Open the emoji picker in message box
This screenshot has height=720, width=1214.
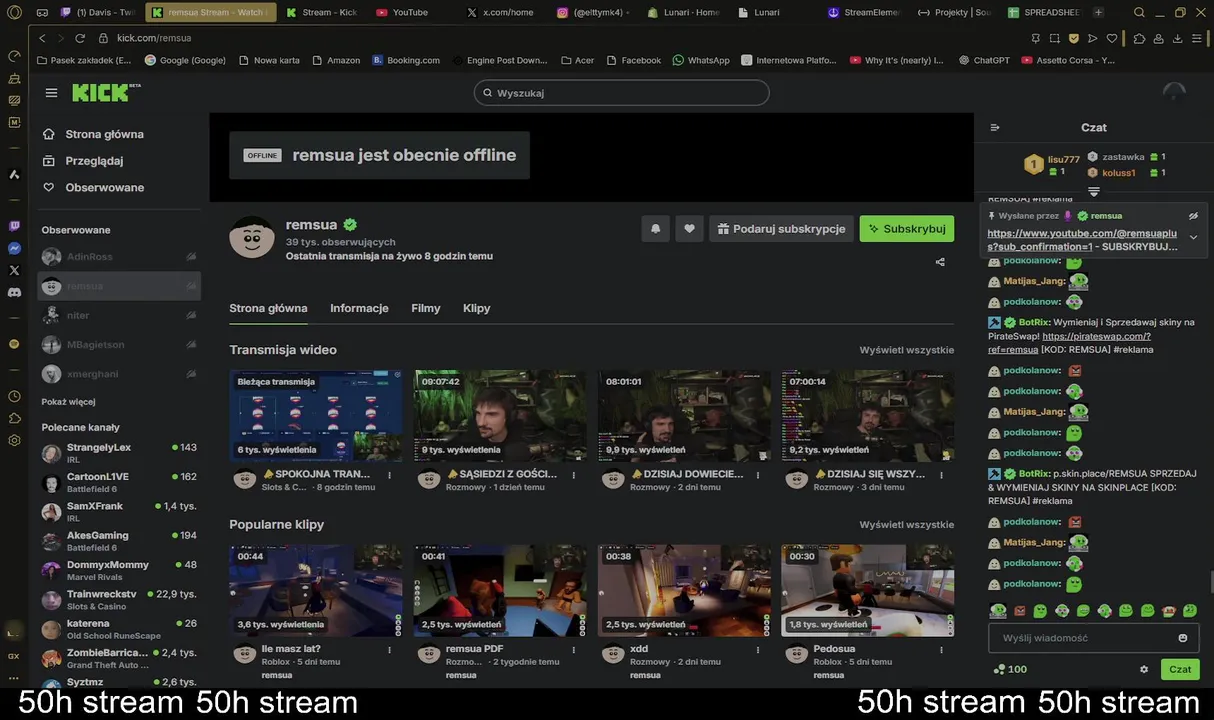[x=1183, y=638]
